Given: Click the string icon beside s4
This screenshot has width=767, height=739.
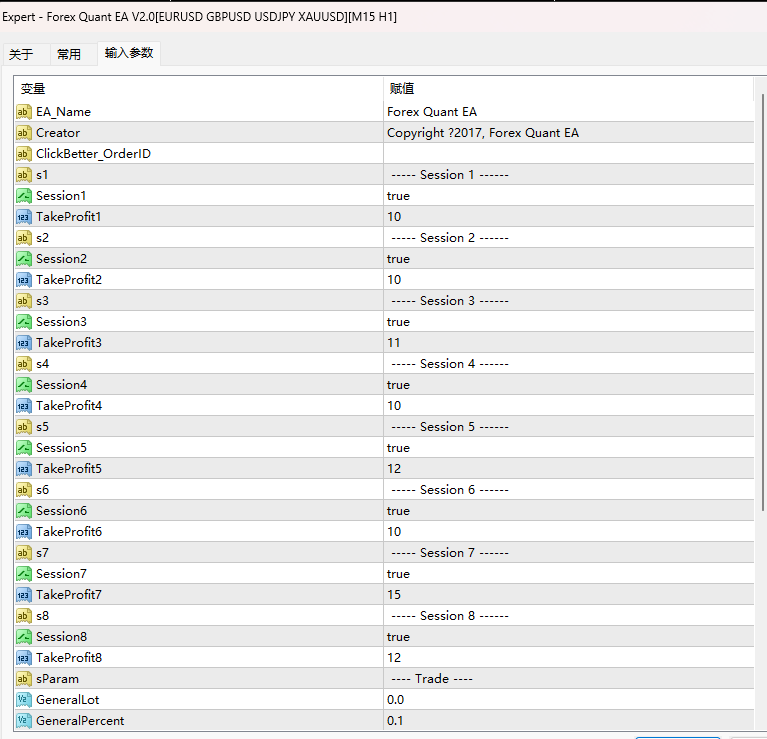Looking at the screenshot, I should pos(23,364).
